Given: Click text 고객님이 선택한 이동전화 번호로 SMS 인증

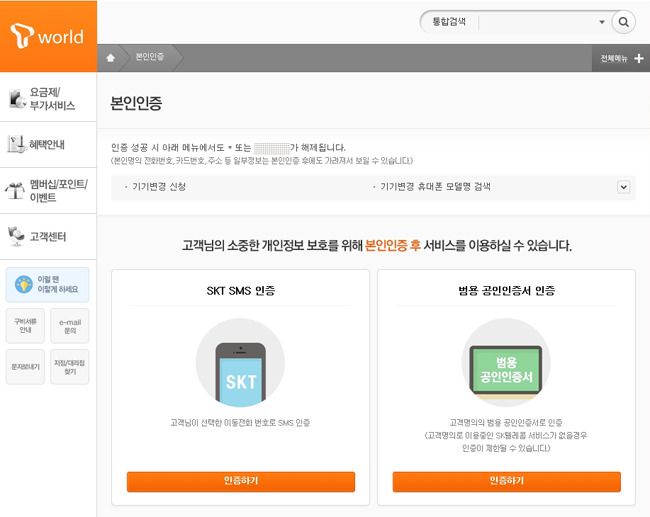Looking at the screenshot, I should point(240,423).
